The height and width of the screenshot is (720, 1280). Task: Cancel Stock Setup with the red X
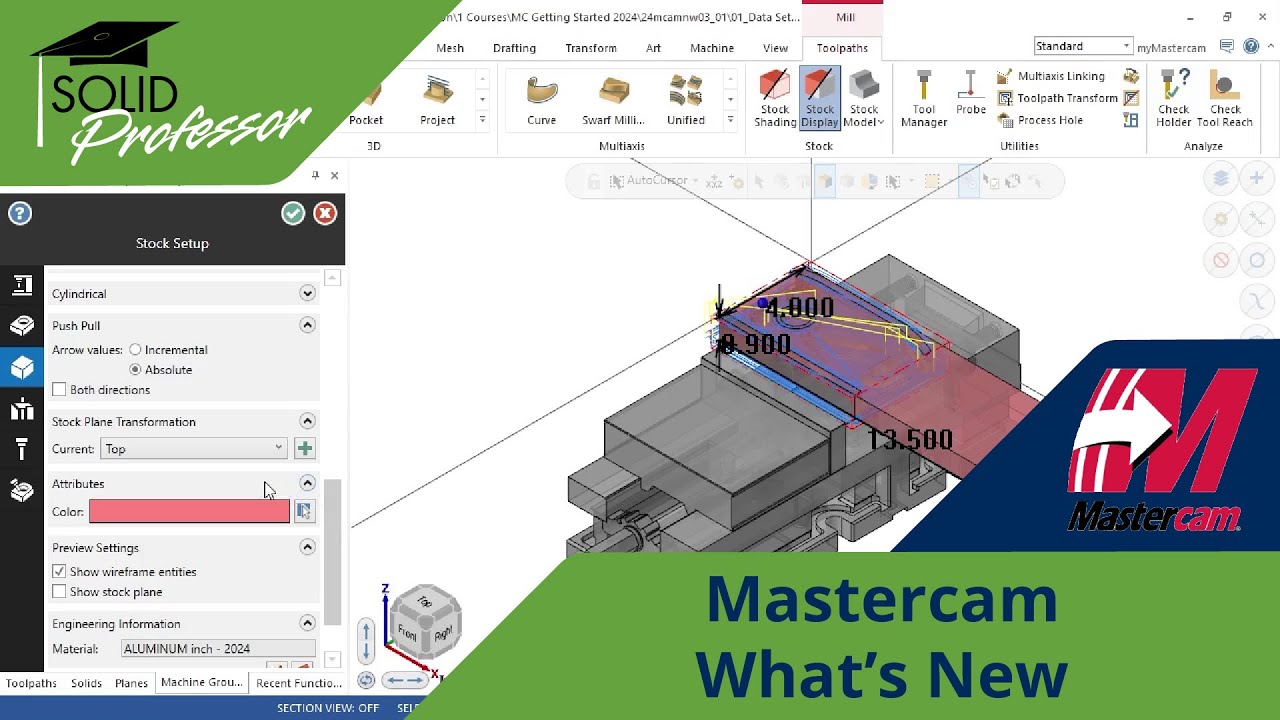click(x=325, y=213)
